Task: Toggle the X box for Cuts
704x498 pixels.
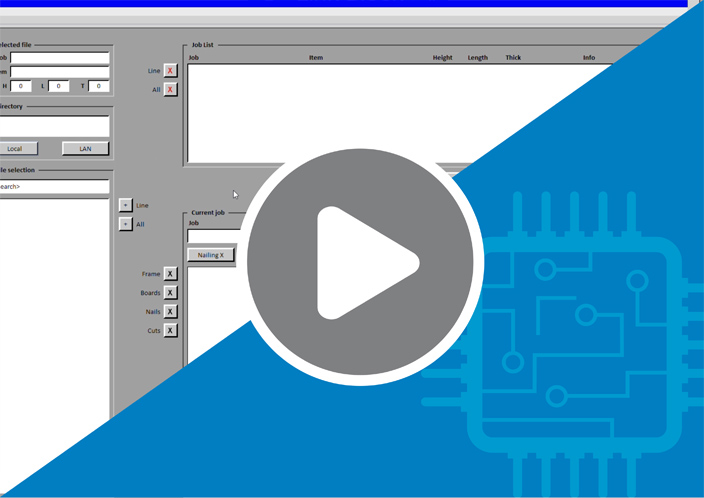Action: (x=170, y=331)
